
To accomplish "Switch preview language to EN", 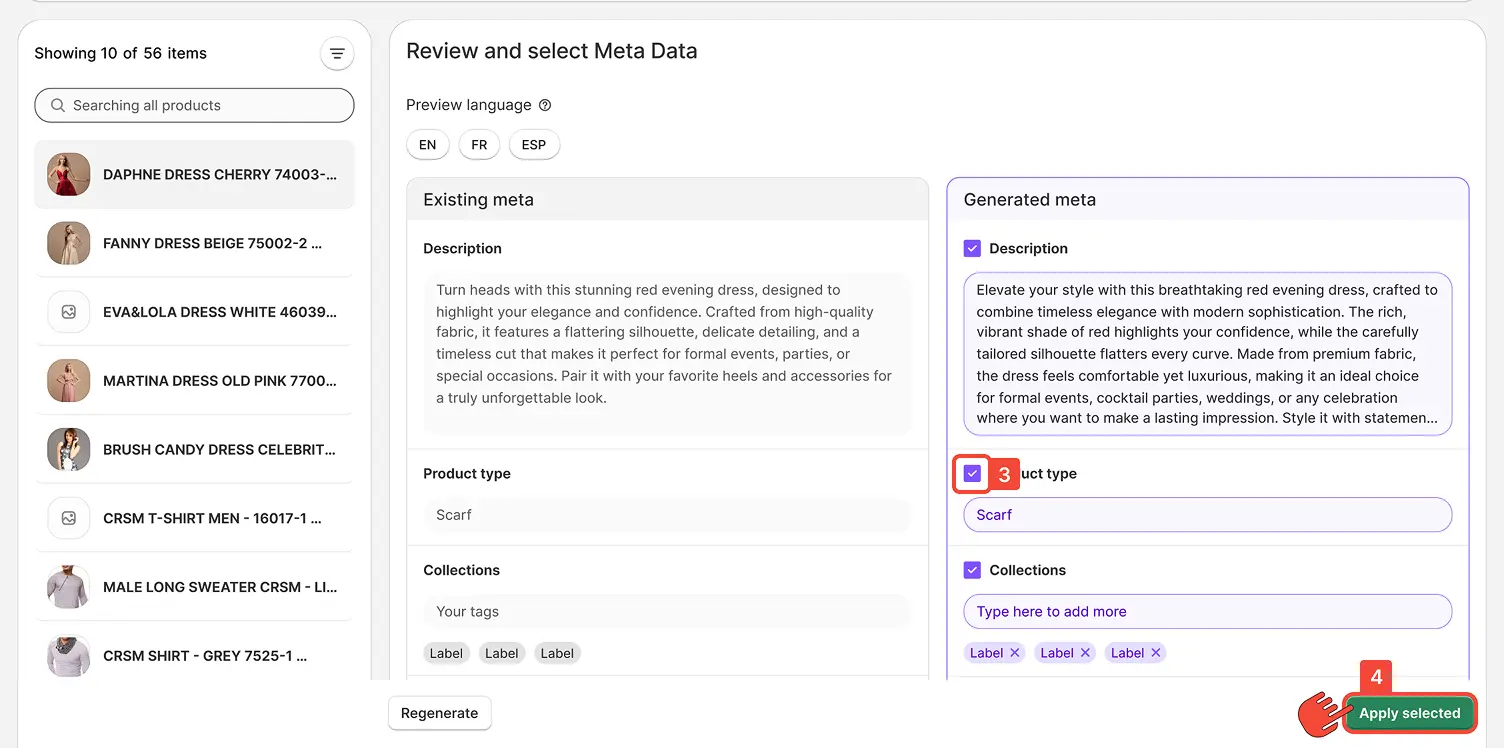I will tap(427, 145).
